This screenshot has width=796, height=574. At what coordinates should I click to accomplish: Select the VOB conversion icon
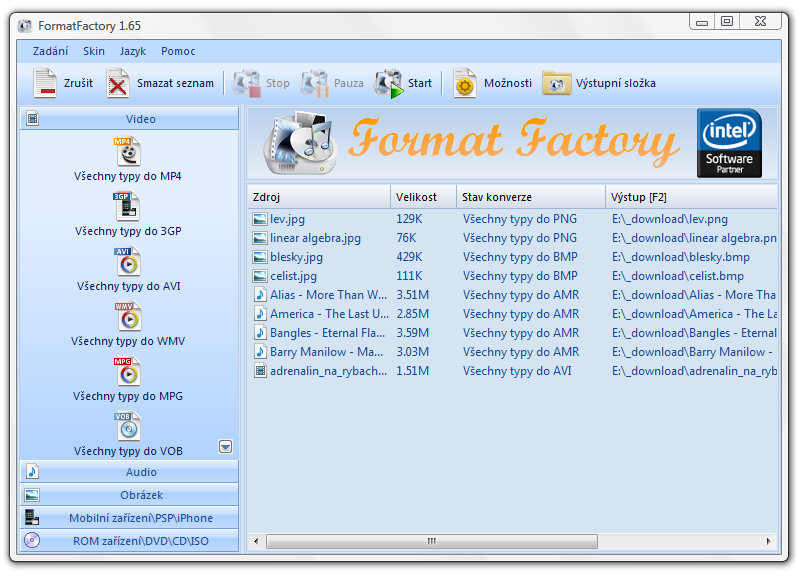(x=127, y=426)
